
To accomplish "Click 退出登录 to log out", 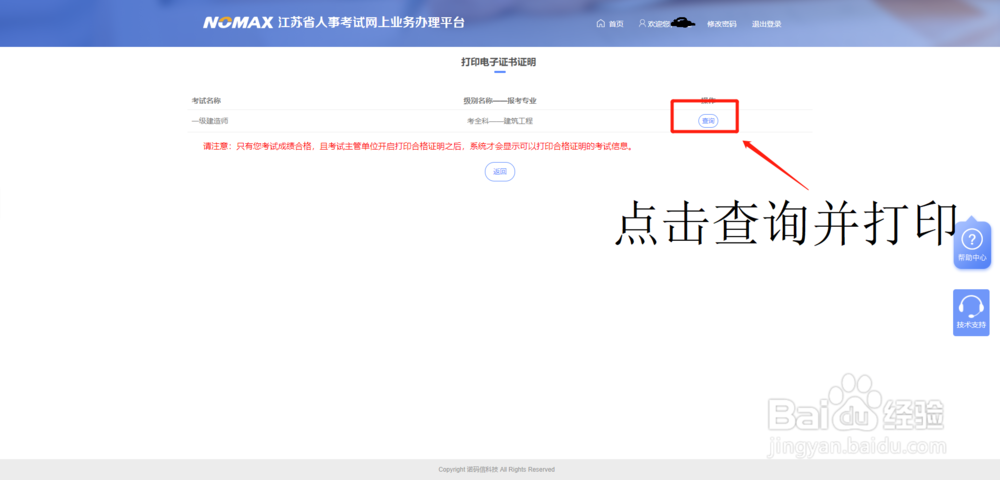I will click(766, 24).
